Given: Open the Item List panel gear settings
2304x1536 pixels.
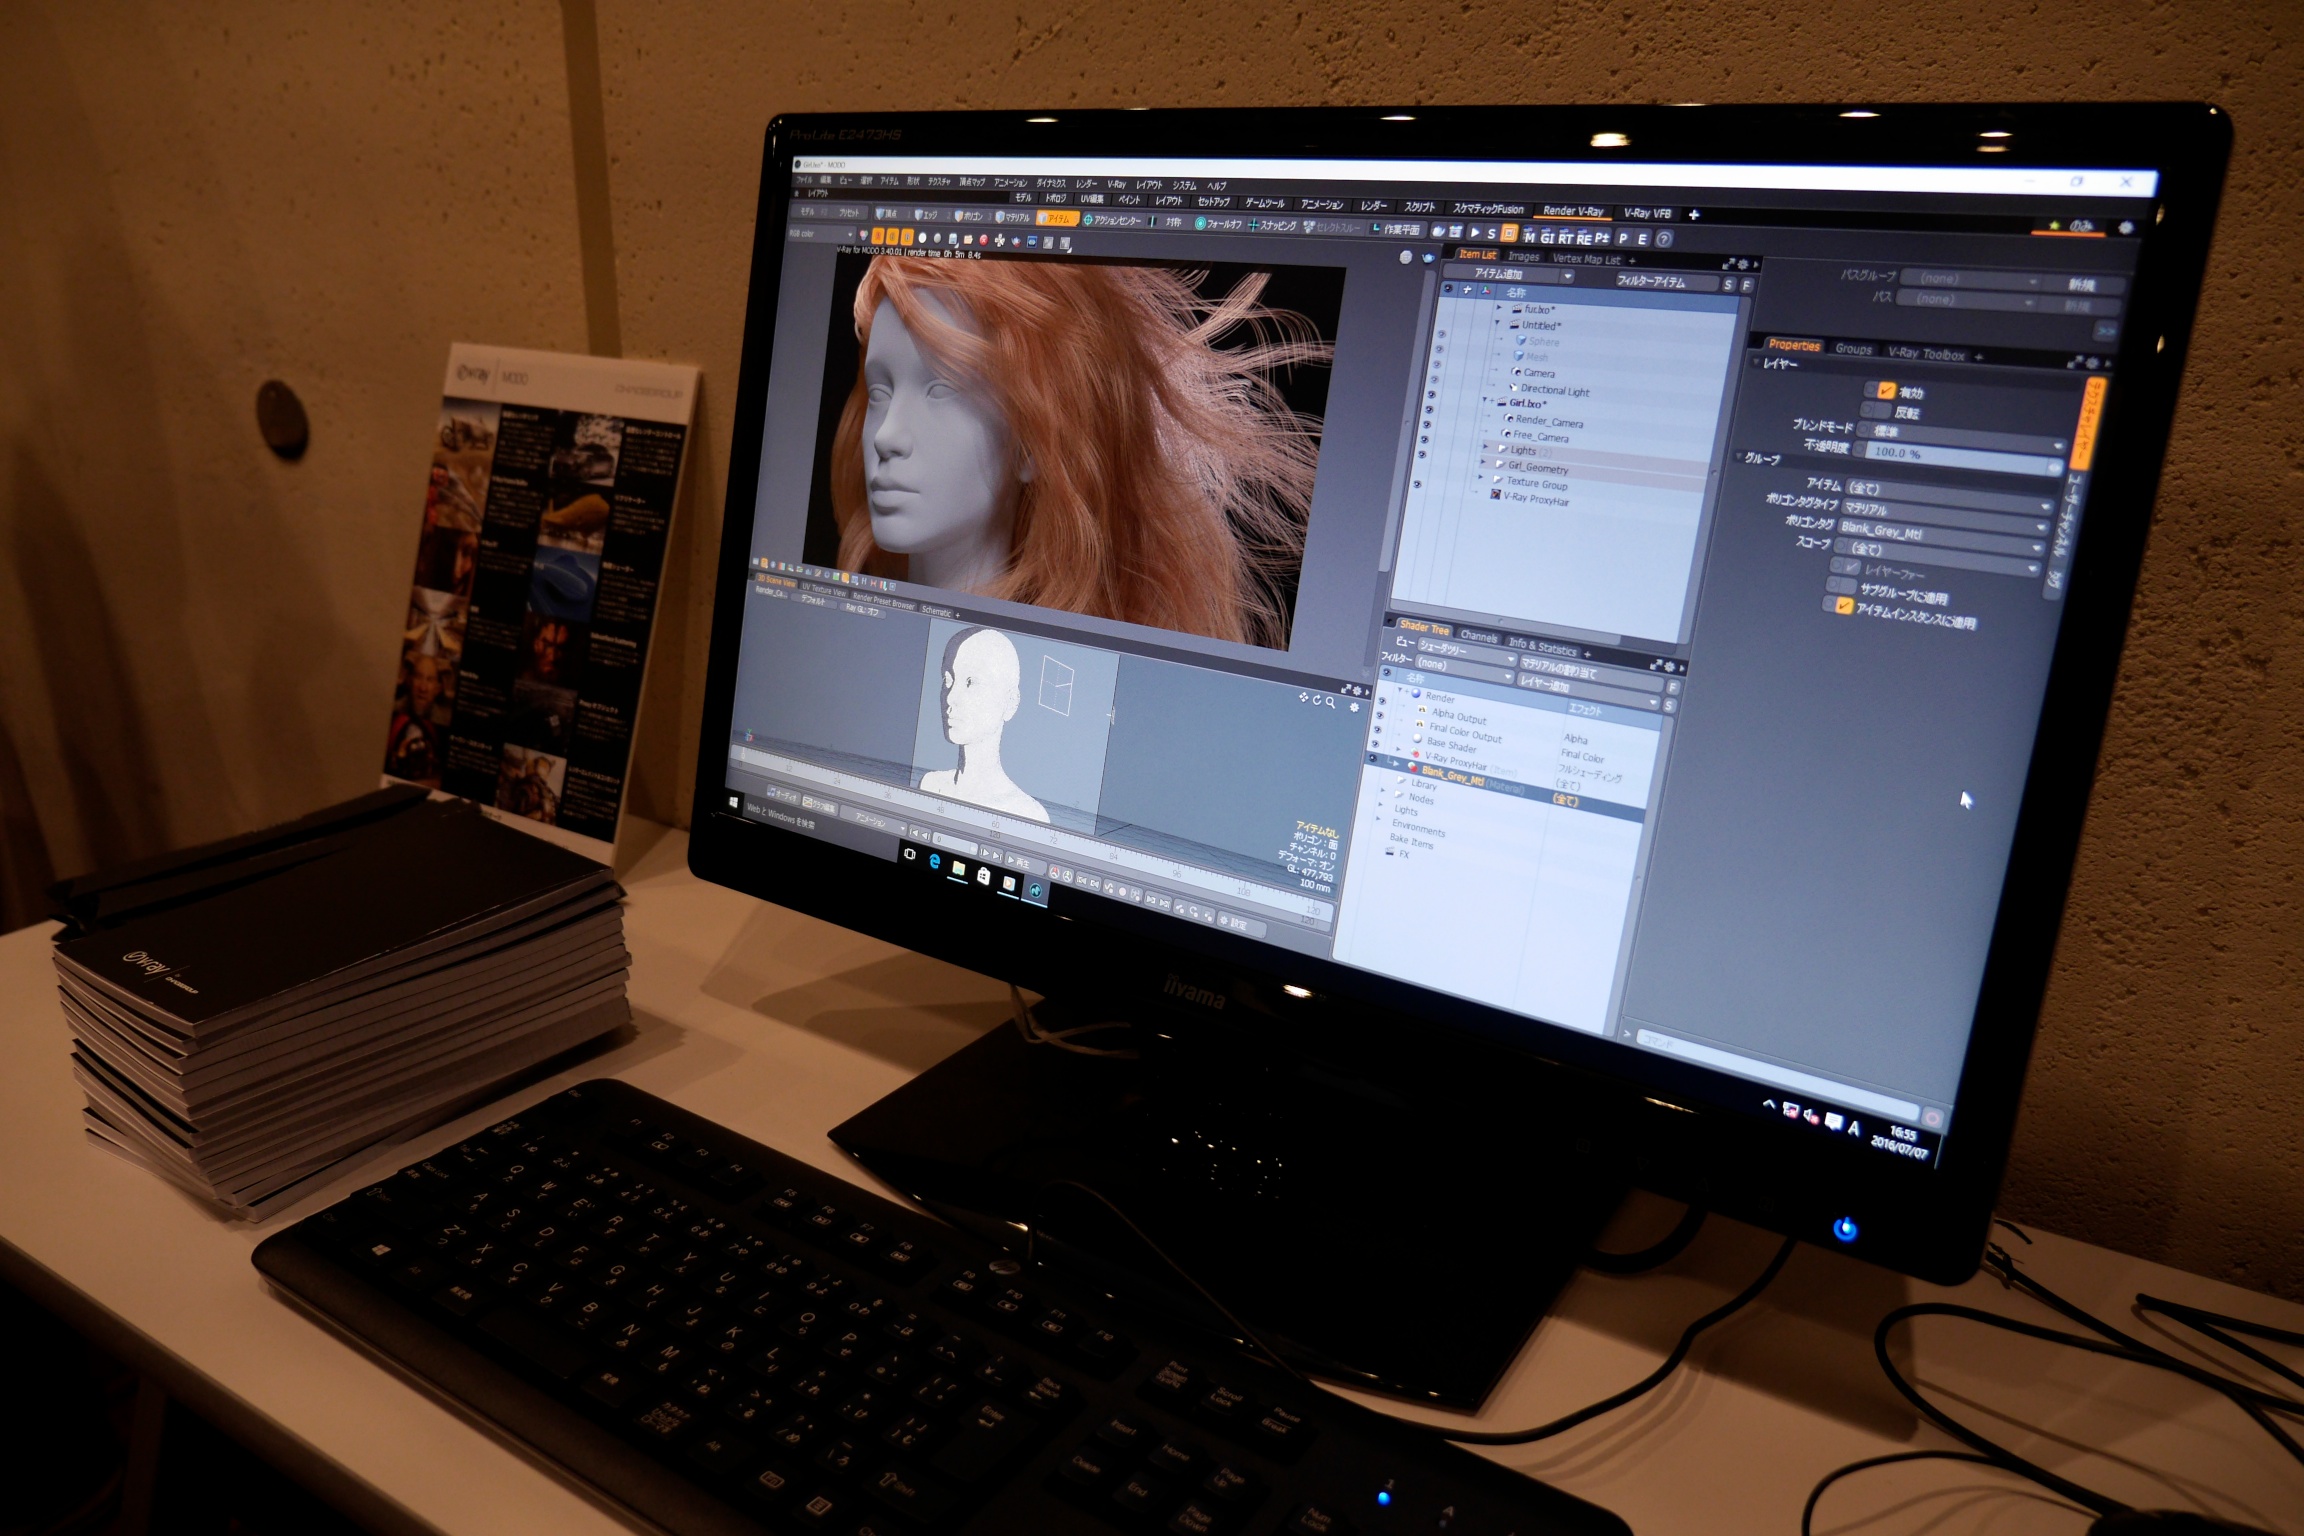Looking at the screenshot, I should tap(1743, 264).
